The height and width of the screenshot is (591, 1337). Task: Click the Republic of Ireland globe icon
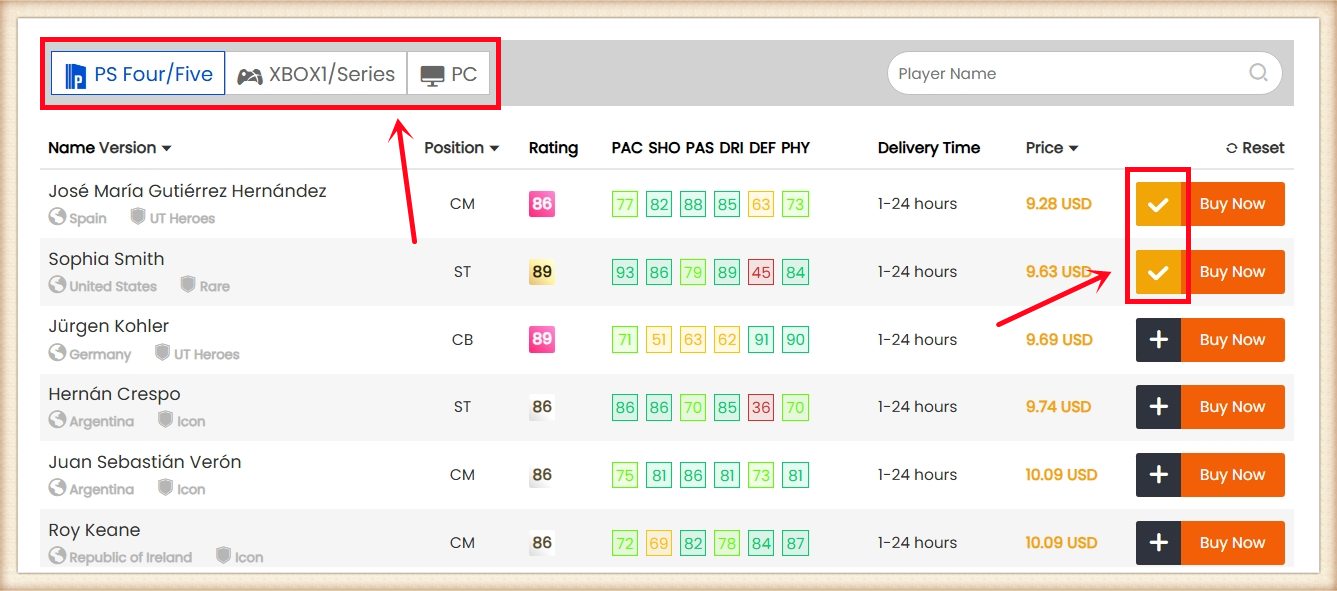pos(57,556)
